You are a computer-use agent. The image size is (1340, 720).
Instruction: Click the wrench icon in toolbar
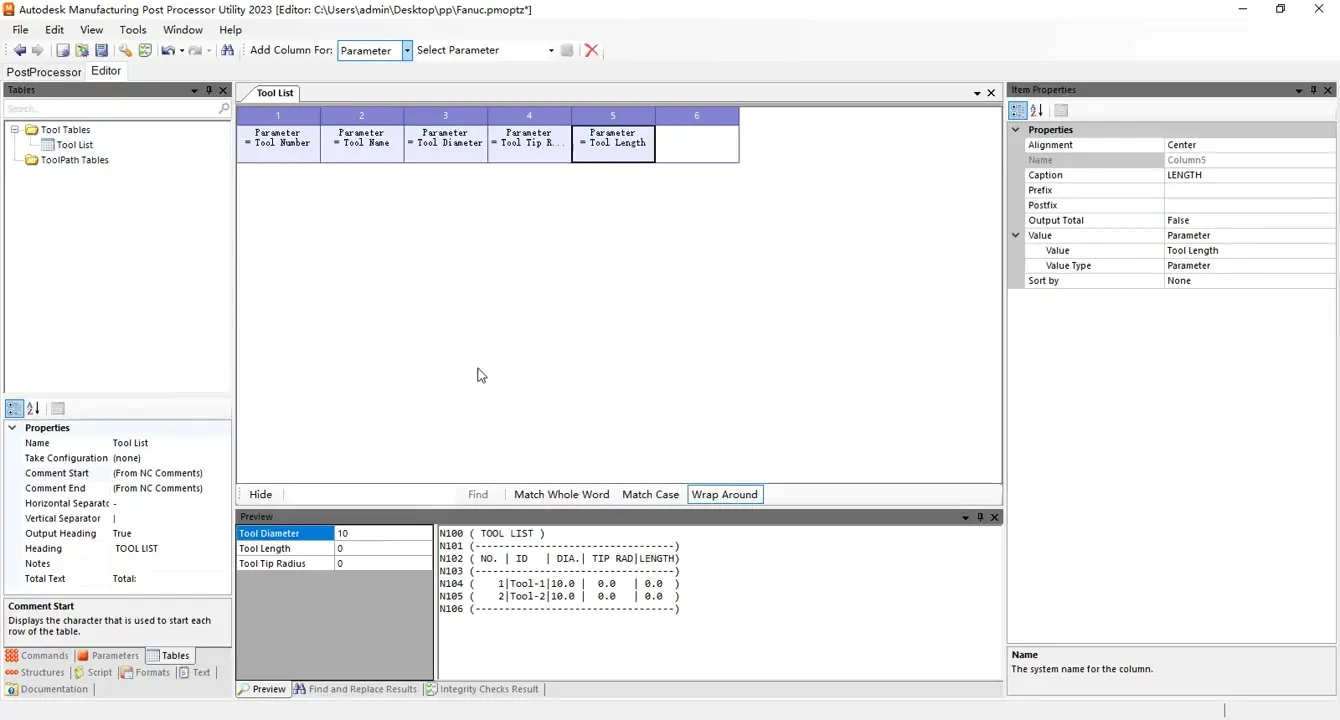click(x=125, y=50)
